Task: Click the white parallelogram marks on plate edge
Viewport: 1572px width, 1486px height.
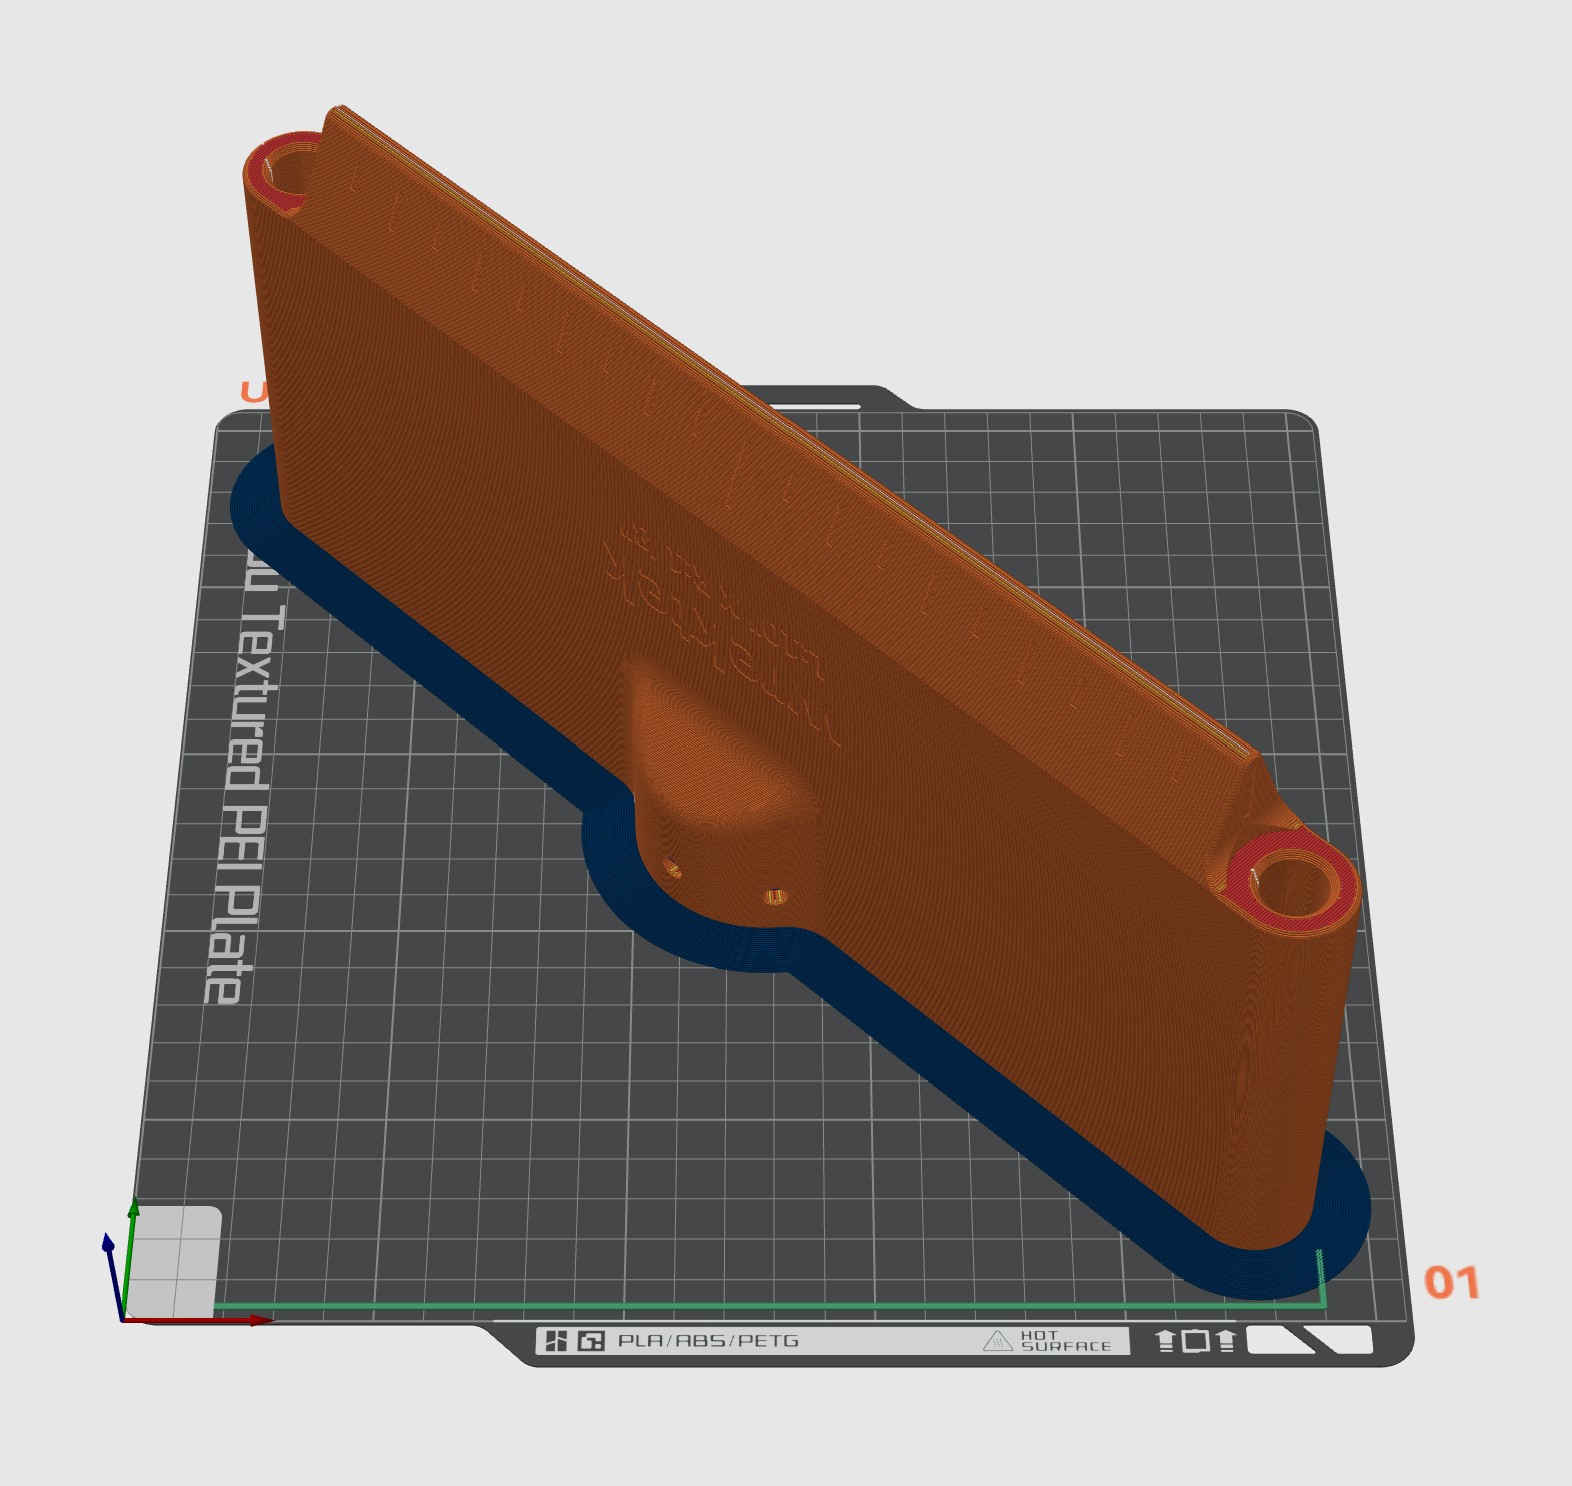Action: point(1309,1341)
